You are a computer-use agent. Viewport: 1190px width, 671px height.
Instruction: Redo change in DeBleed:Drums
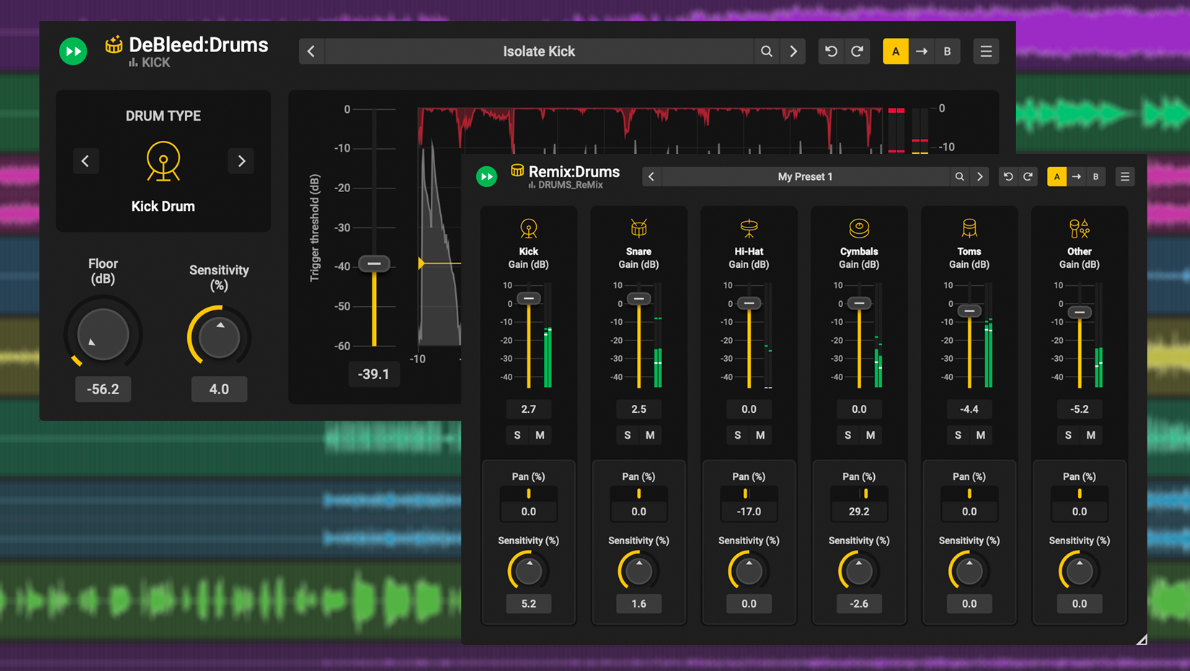857,52
